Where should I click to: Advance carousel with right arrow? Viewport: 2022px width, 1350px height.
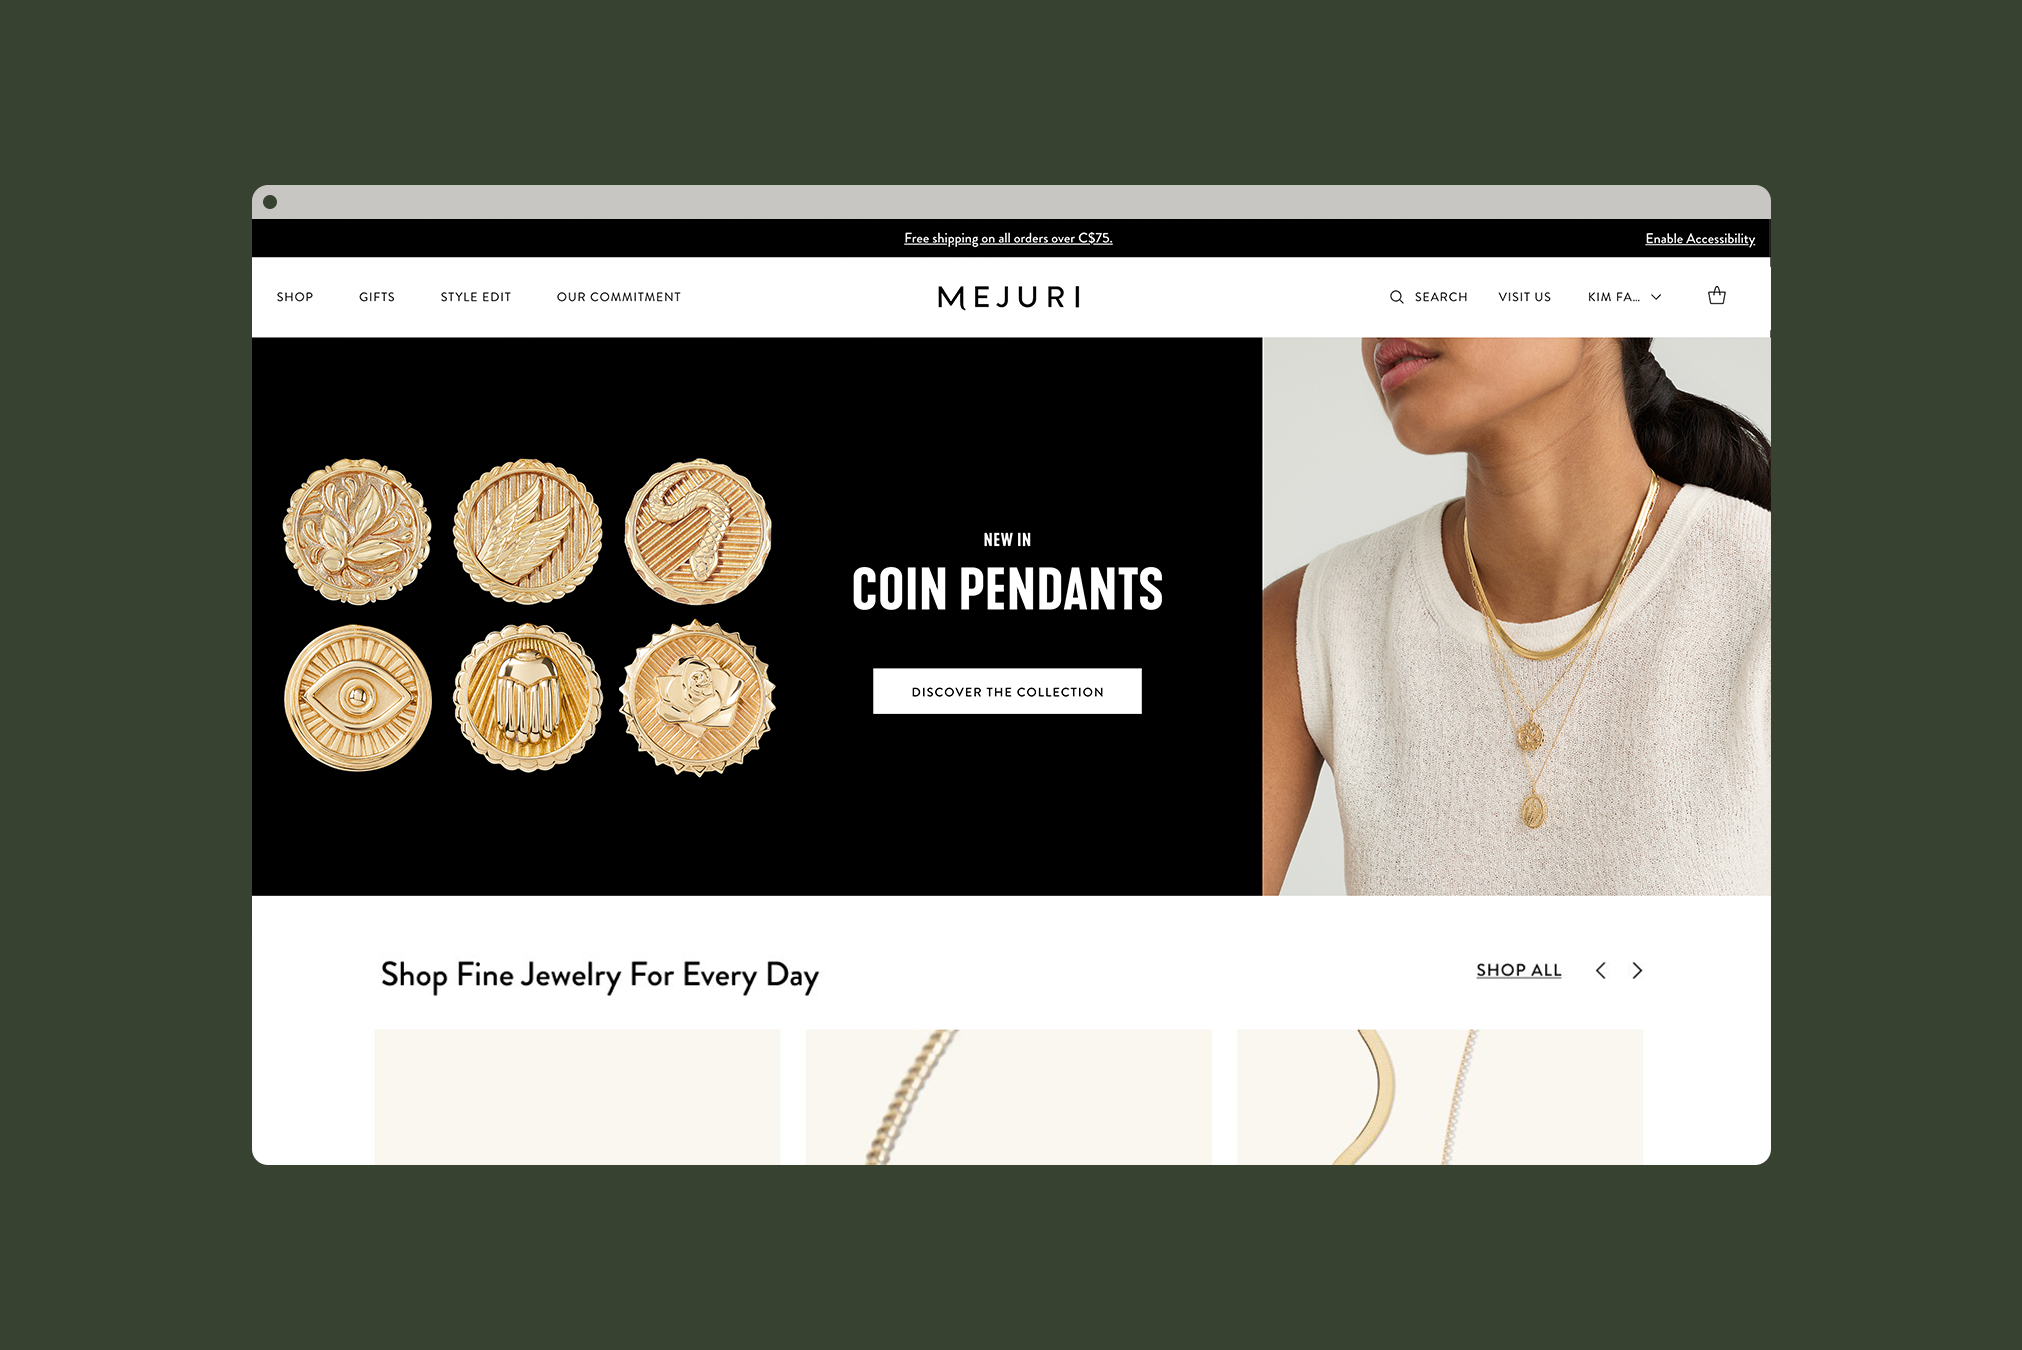point(1637,970)
